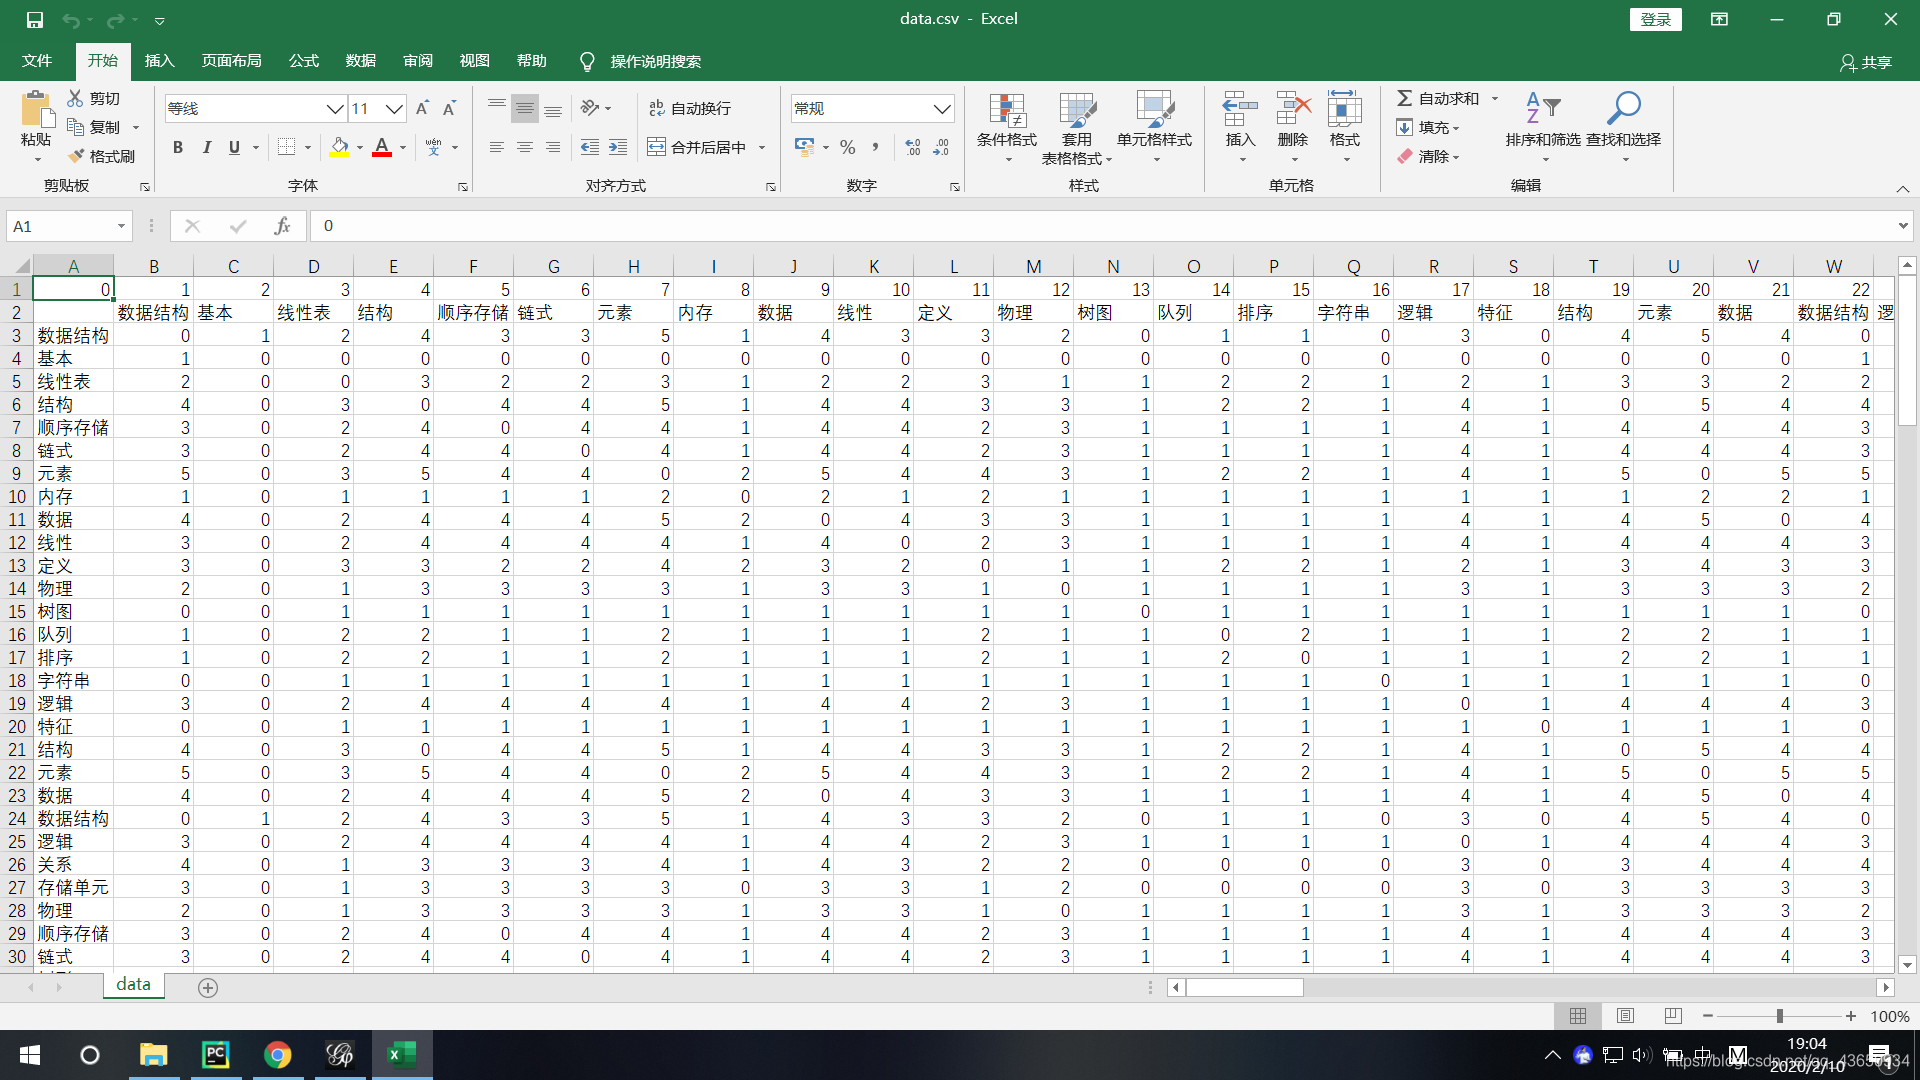Image resolution: width=1920 pixels, height=1080 pixels.
Task: Toggle bold formatting
Action: click(x=178, y=147)
